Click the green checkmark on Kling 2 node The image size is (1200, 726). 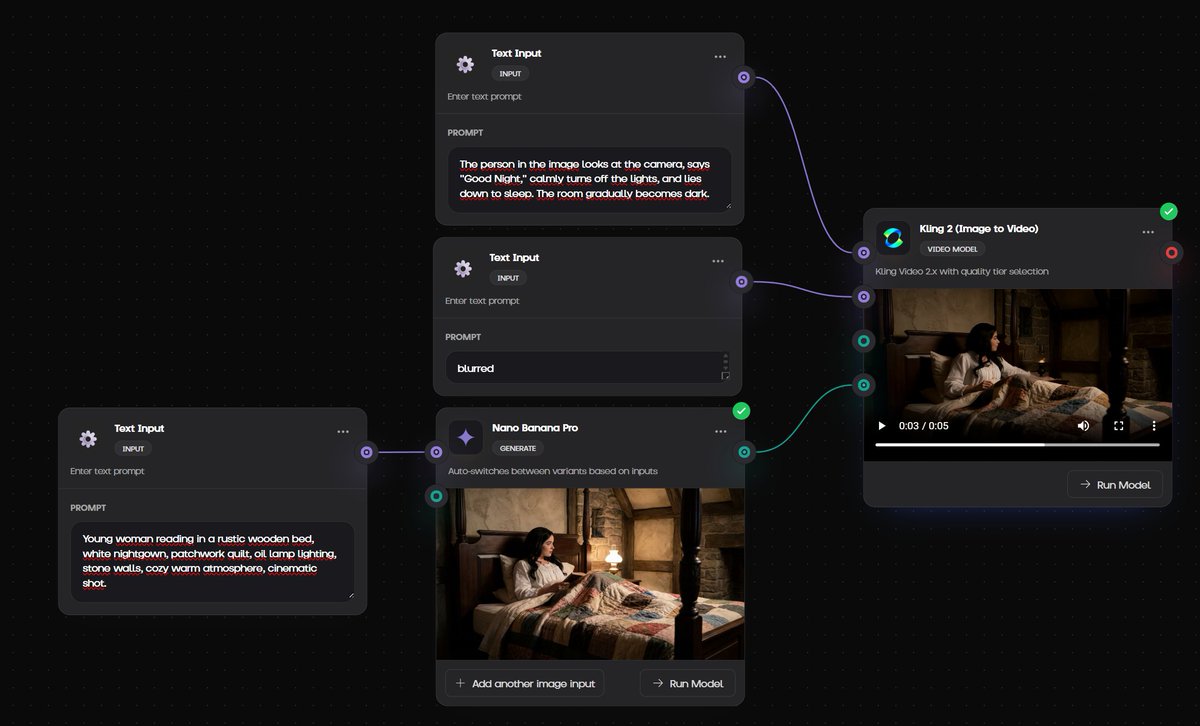[x=1168, y=212]
